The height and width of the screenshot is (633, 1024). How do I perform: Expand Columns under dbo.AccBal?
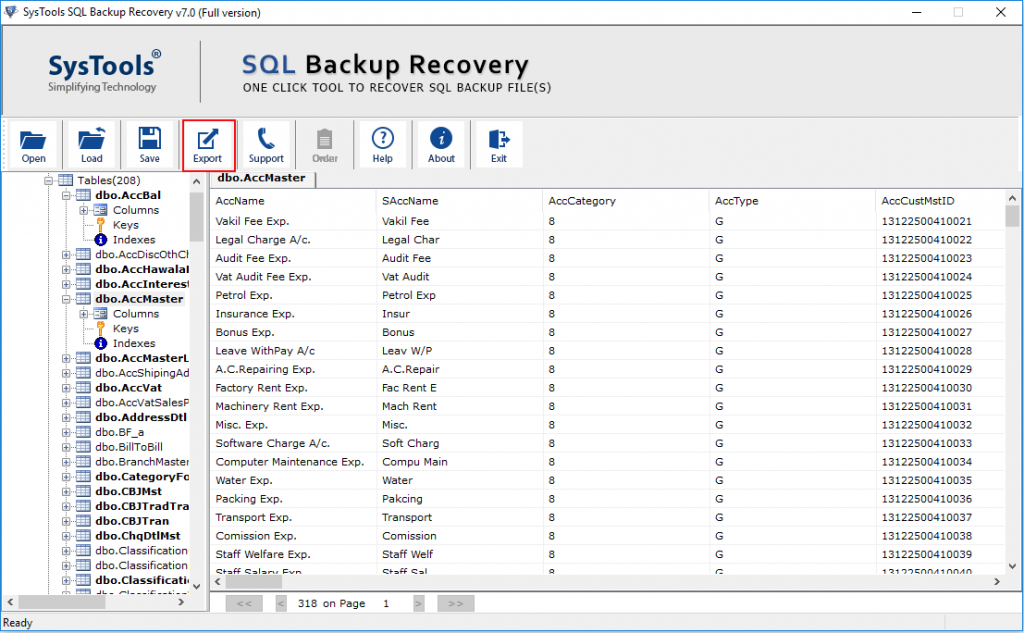point(84,210)
